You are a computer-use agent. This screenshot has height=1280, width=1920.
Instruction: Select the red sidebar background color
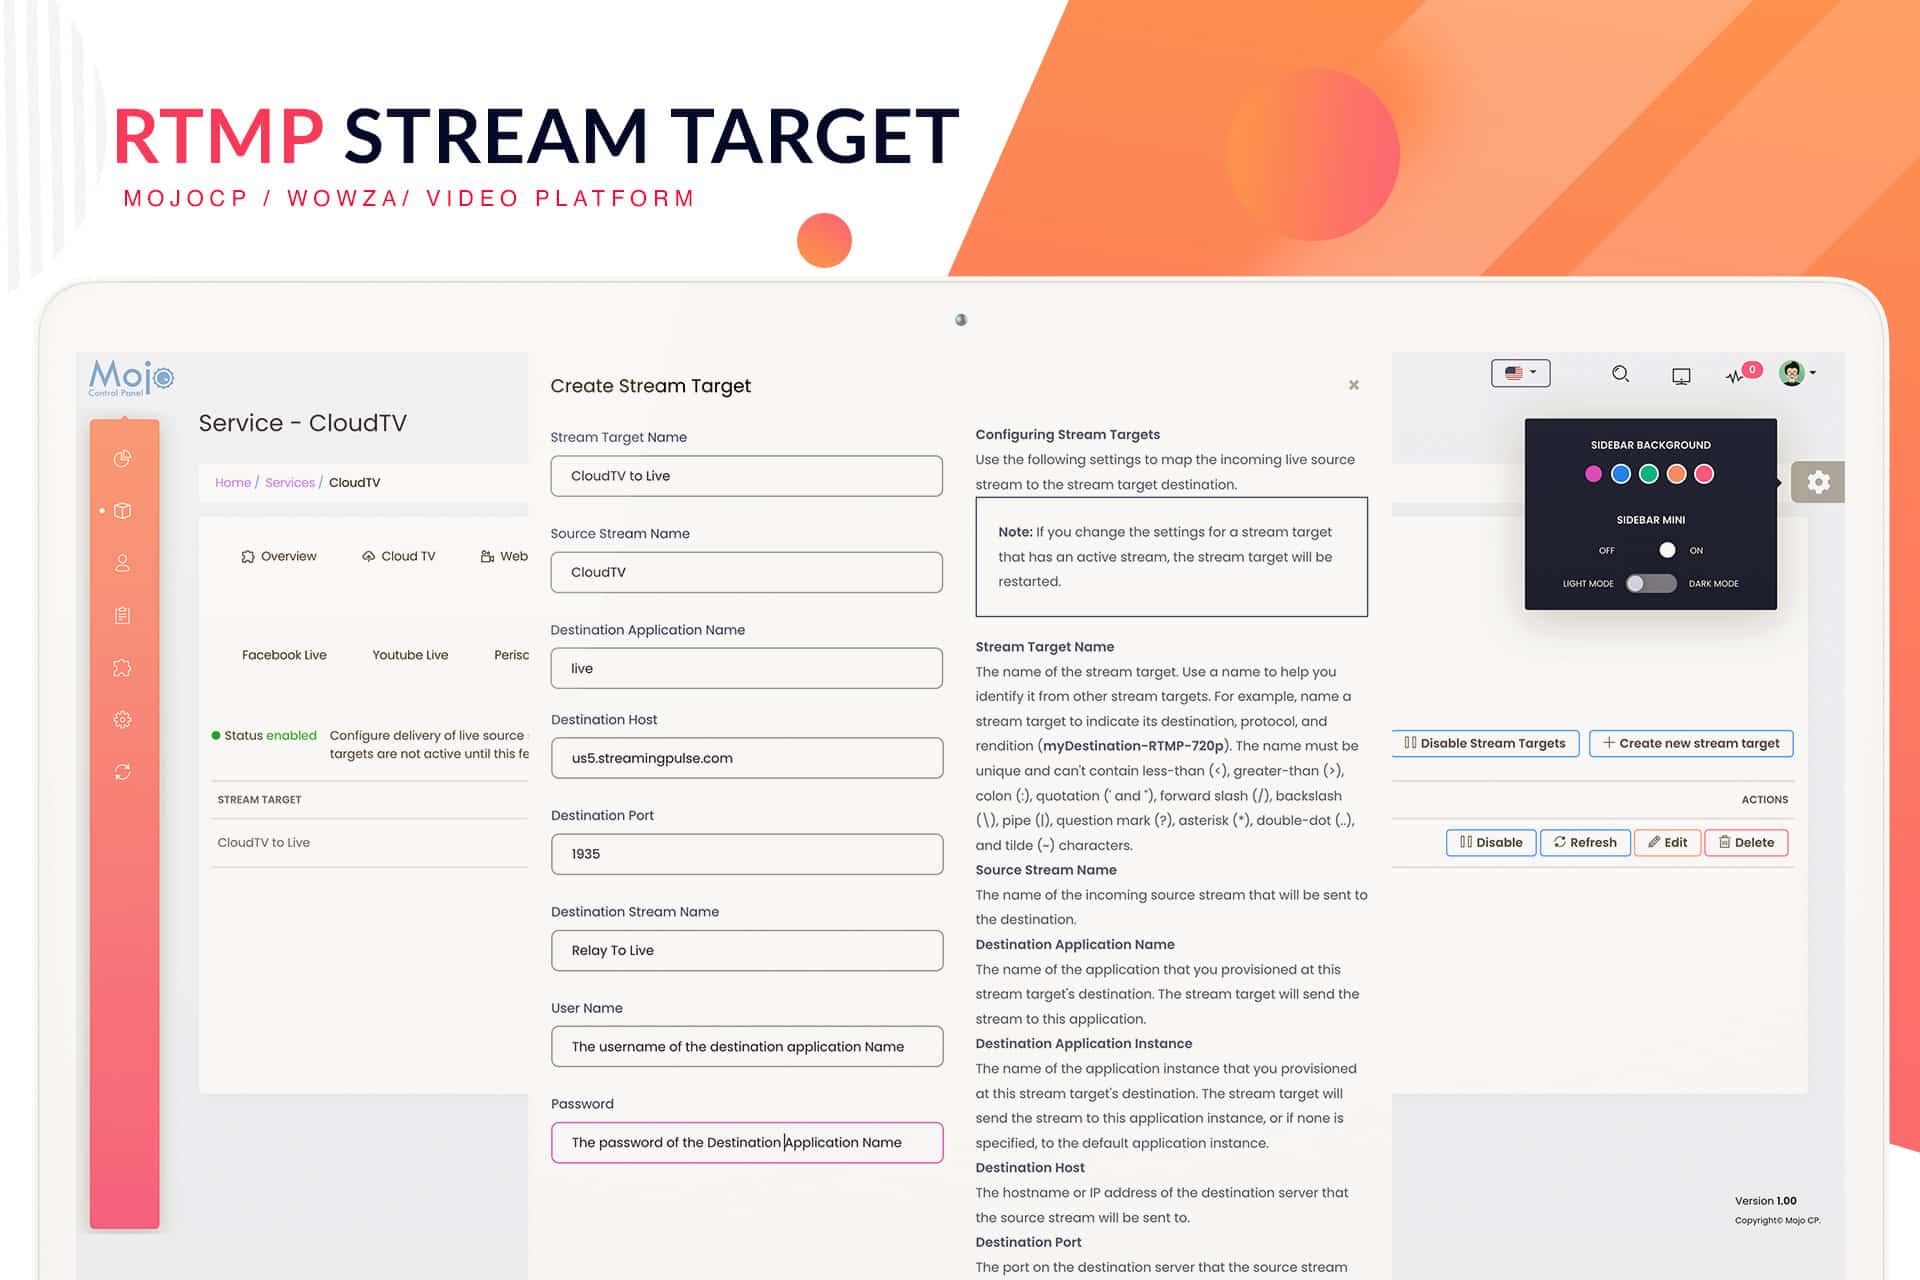(x=1705, y=474)
